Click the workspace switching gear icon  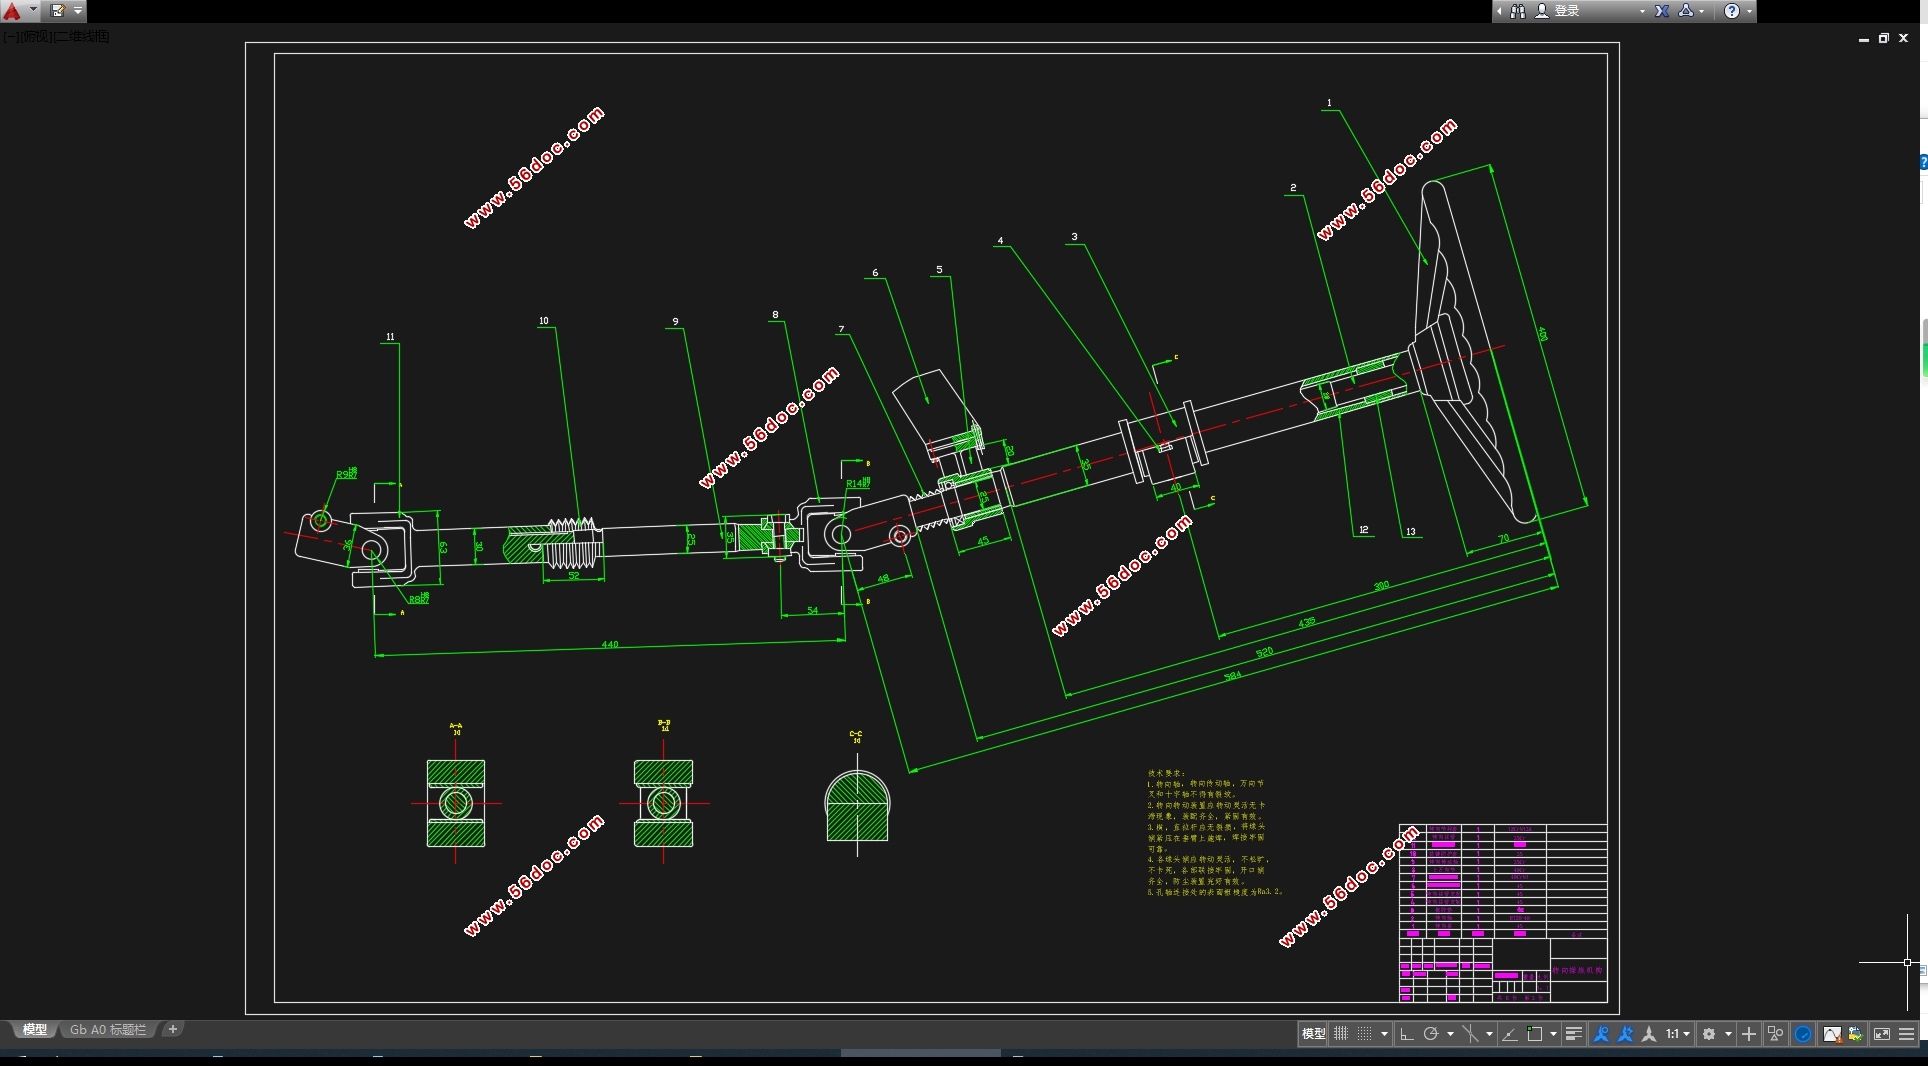(x=1709, y=1034)
